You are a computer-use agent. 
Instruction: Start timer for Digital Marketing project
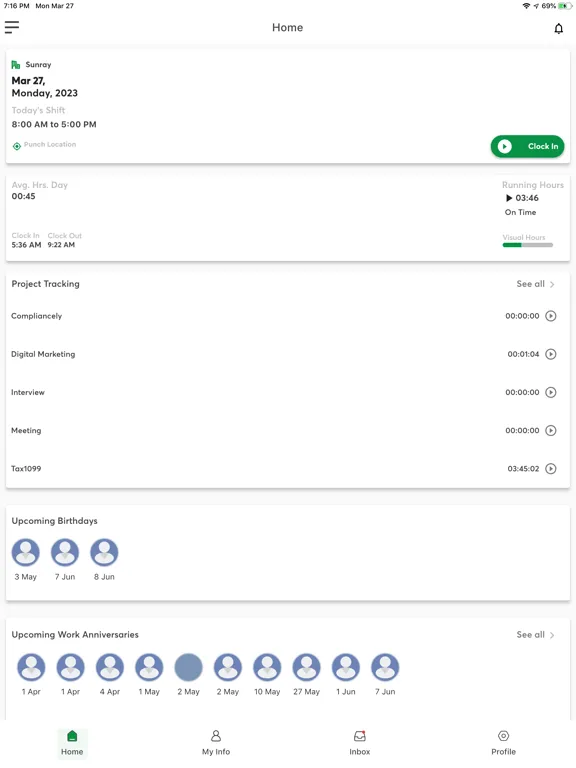[x=551, y=354]
